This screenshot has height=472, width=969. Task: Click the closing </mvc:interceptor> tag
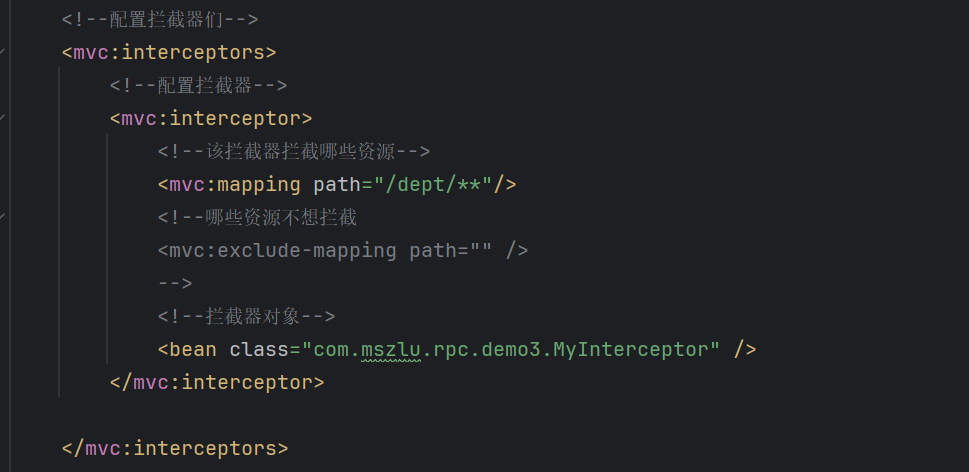coord(217,382)
